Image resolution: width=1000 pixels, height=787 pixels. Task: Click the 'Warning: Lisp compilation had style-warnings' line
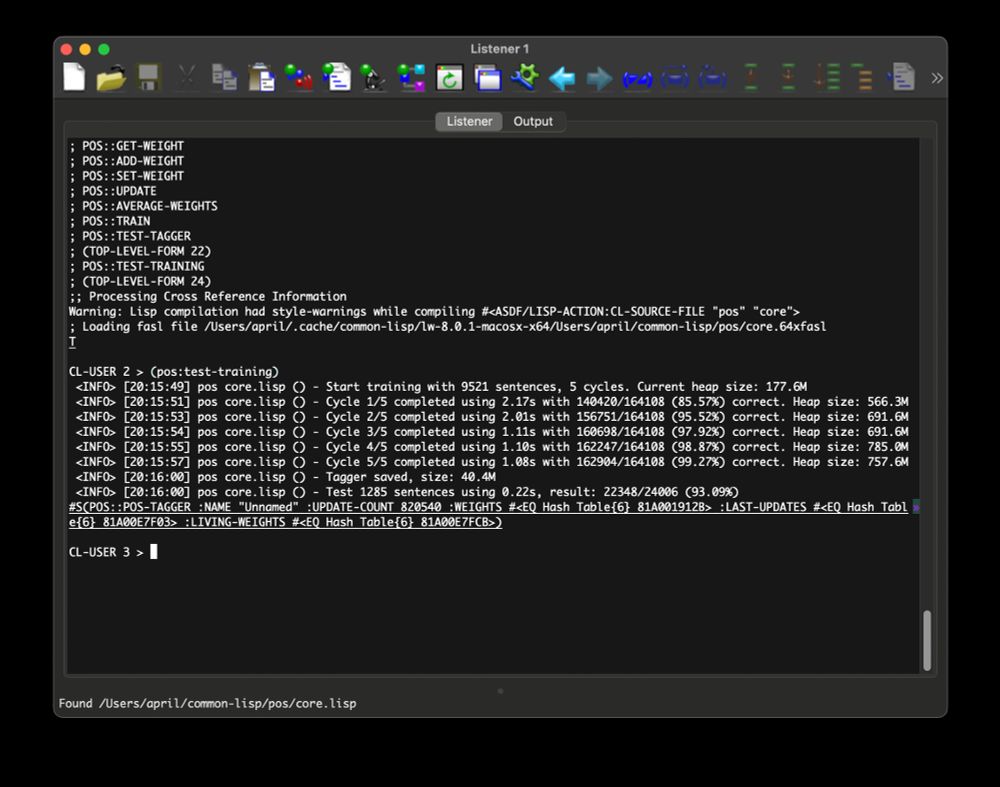point(434,311)
